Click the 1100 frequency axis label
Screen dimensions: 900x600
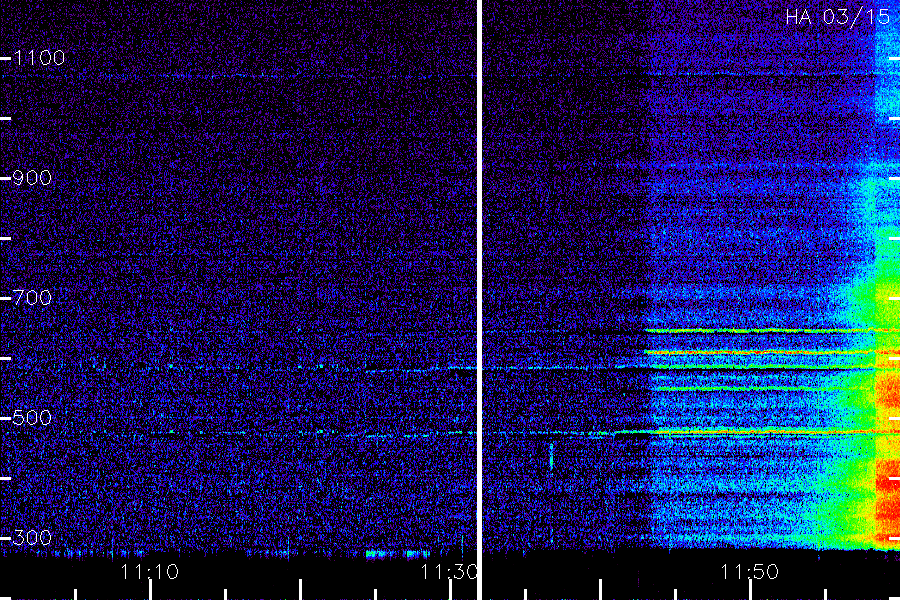click(x=39, y=58)
